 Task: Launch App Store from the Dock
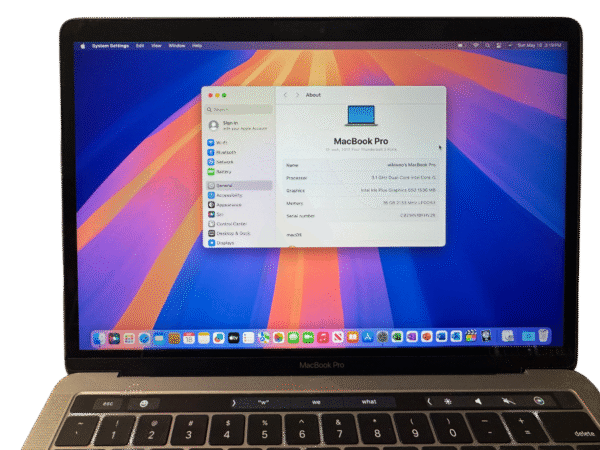click(368, 337)
